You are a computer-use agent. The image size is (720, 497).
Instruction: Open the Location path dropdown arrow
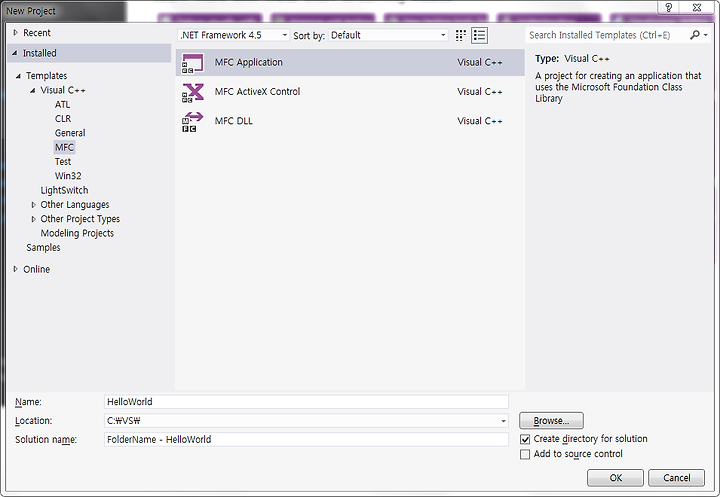pyautogui.click(x=503, y=421)
